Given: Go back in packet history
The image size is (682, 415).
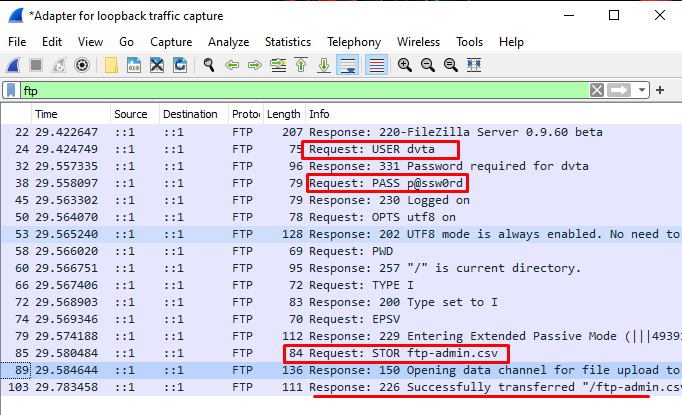Looking at the screenshot, I should coord(232,65).
